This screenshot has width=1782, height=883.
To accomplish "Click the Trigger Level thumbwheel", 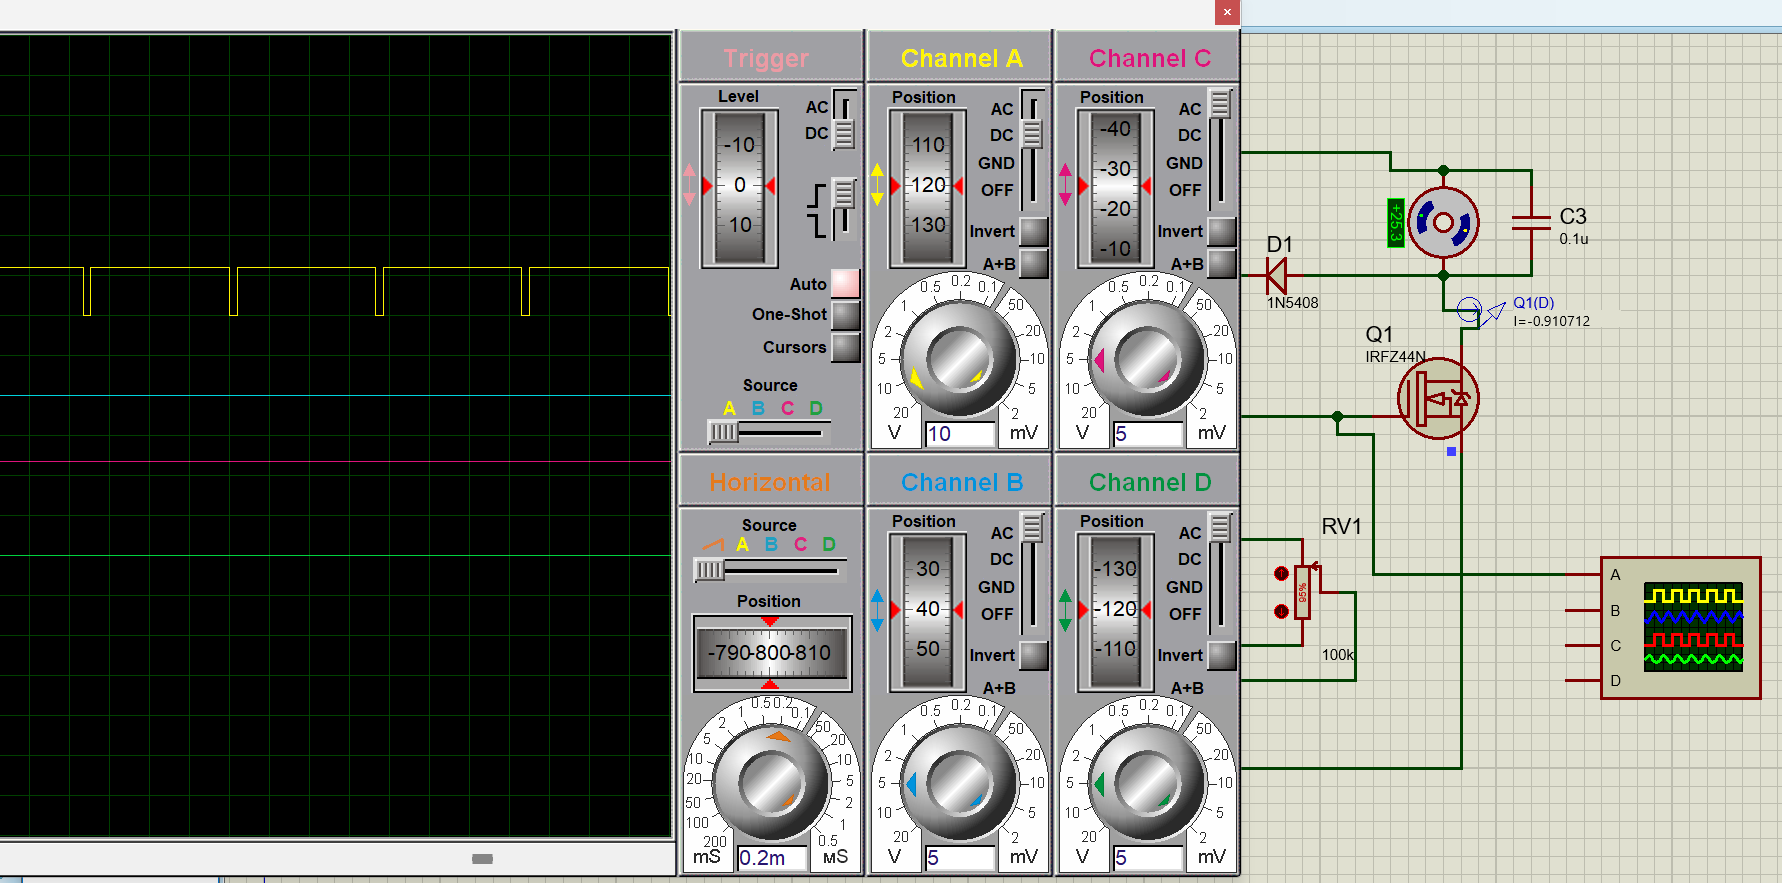I will point(739,187).
